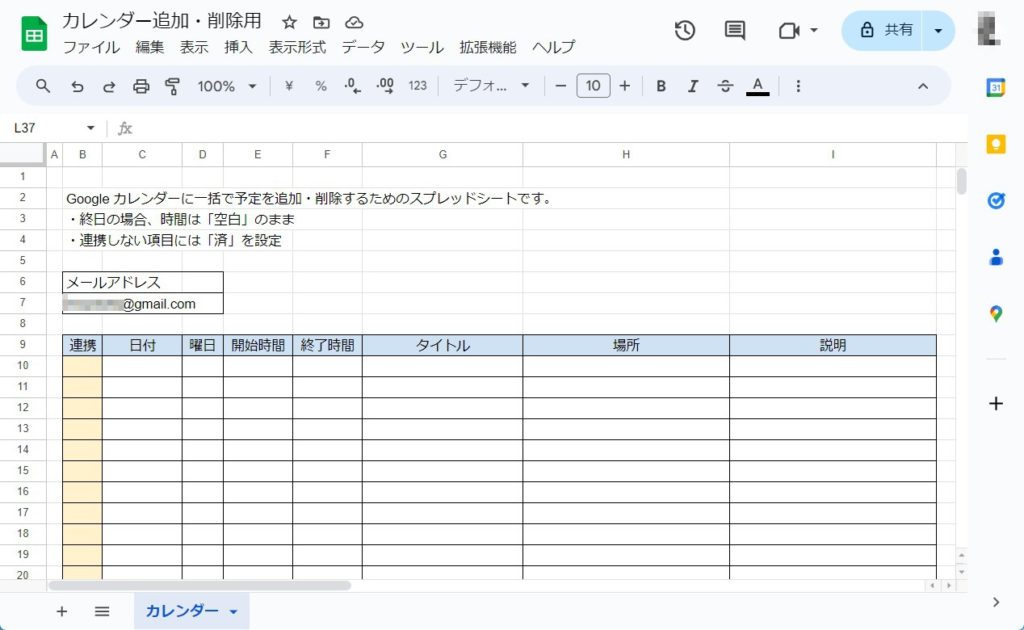Open the text color picker
Viewport: 1024px width, 630px height.
pyautogui.click(x=758, y=86)
